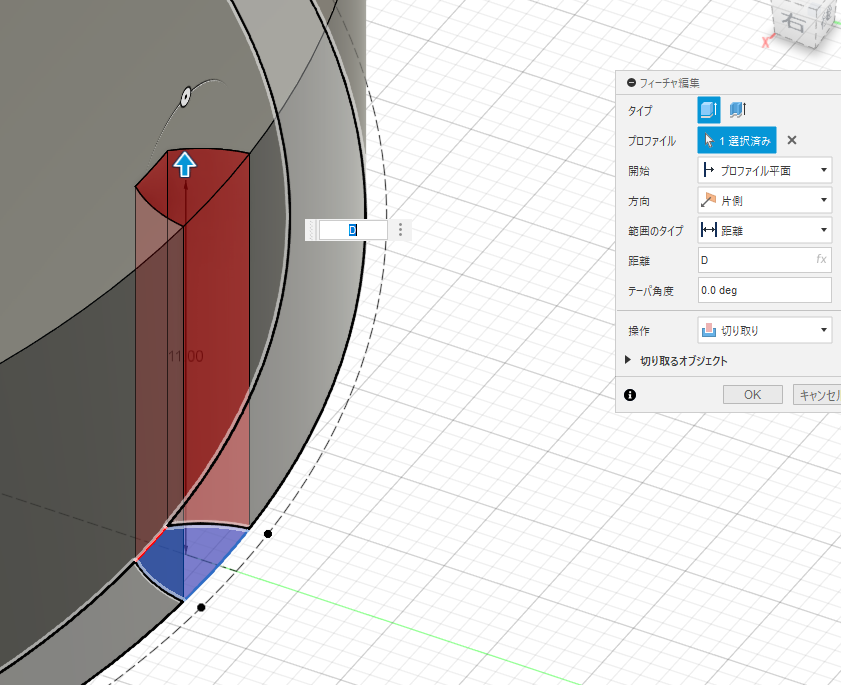841x685 pixels.
Task: Click the blue extrude distance arrow
Action: tap(185, 163)
